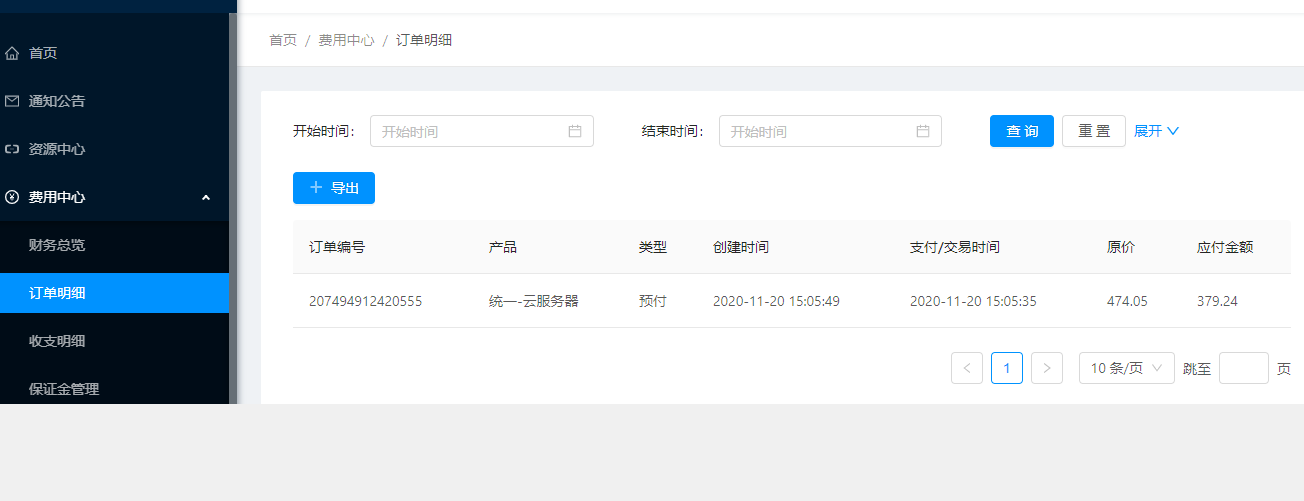Expand more filters with 展开

point(1157,131)
